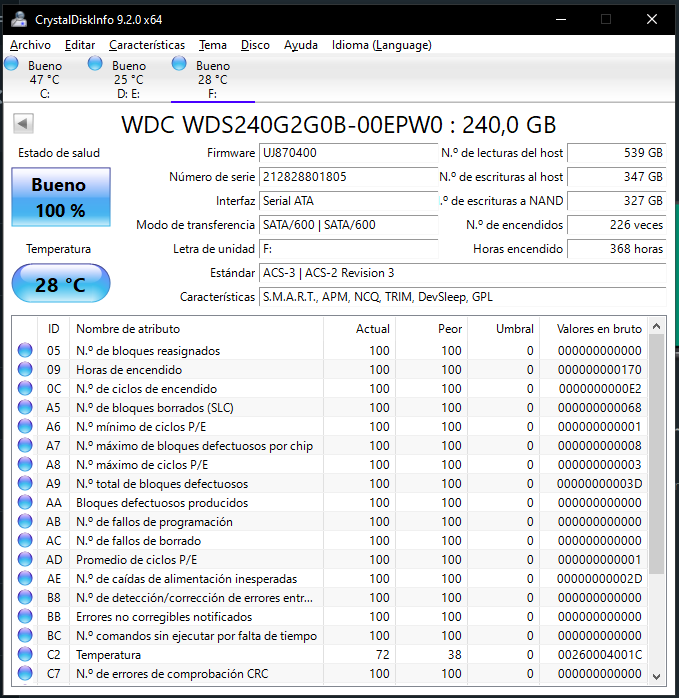Click the 28 °C temperature button
Viewport: 679px width, 698px height.
tap(61, 284)
